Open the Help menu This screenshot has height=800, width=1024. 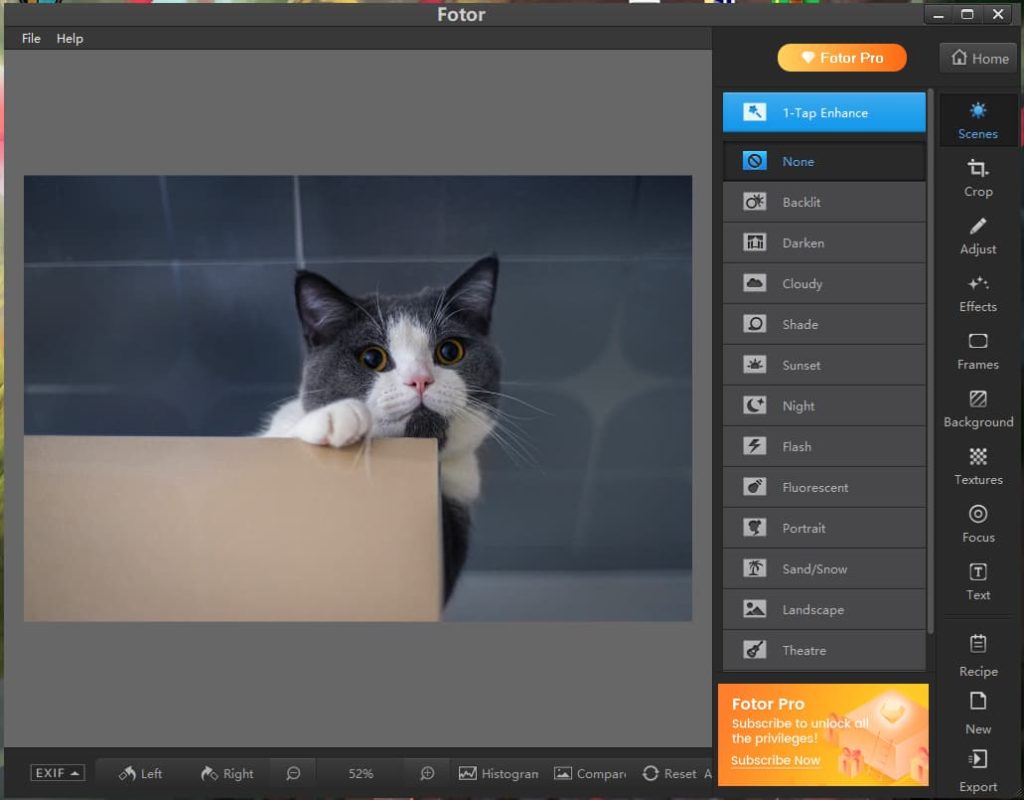tap(70, 39)
